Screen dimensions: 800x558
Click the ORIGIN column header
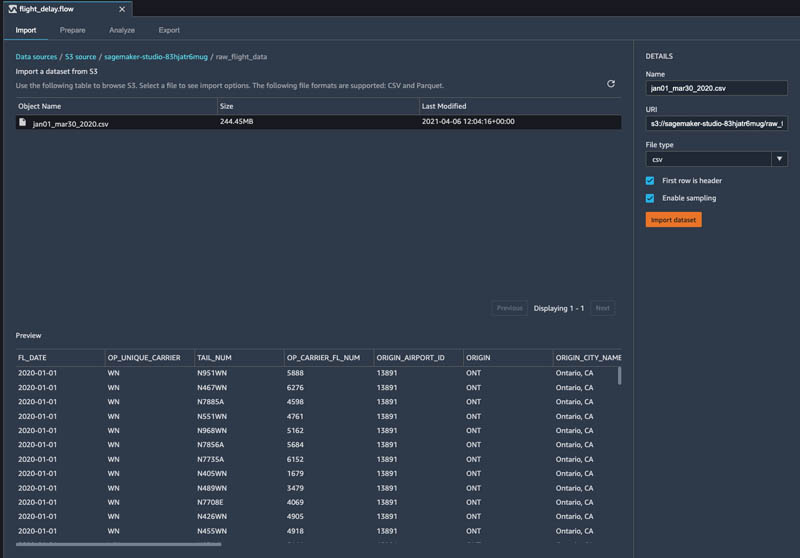pos(478,358)
